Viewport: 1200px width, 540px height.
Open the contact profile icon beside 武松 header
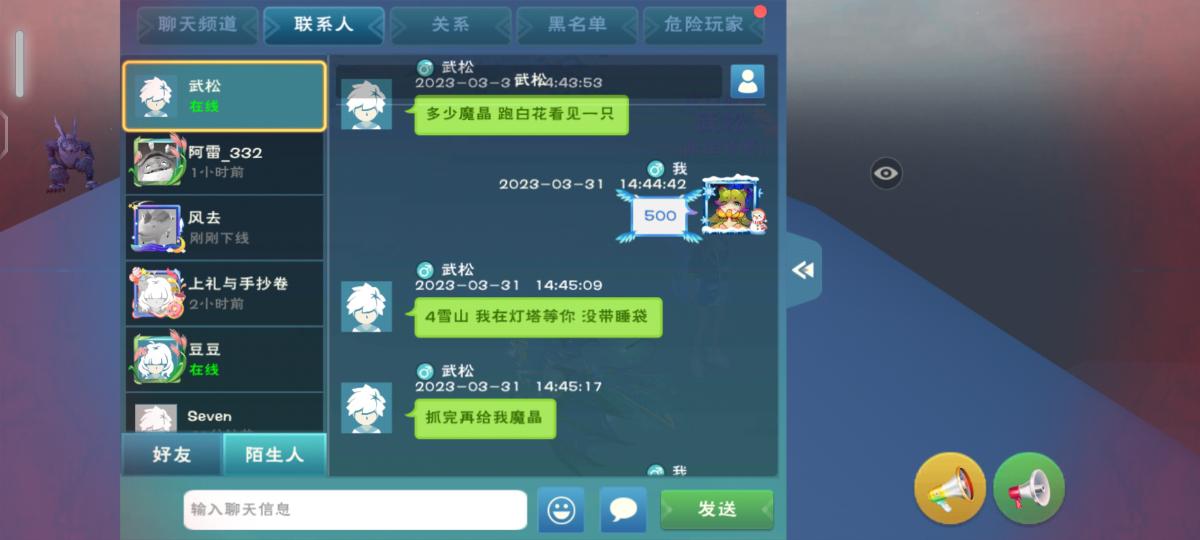tap(747, 81)
